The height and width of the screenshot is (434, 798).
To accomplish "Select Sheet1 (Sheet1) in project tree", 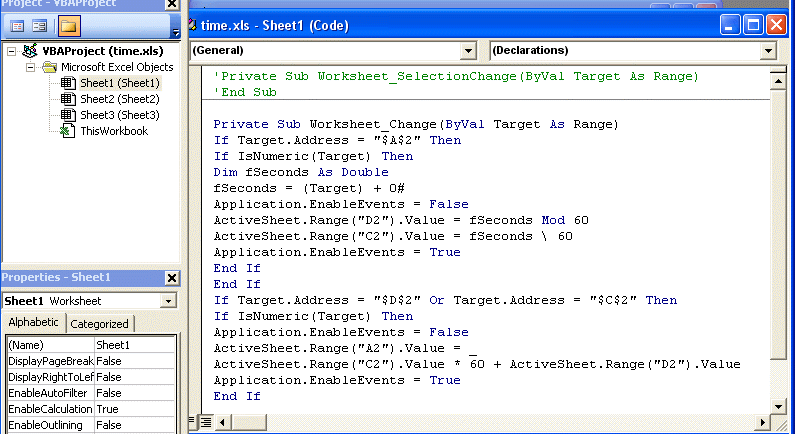I will coord(120,83).
